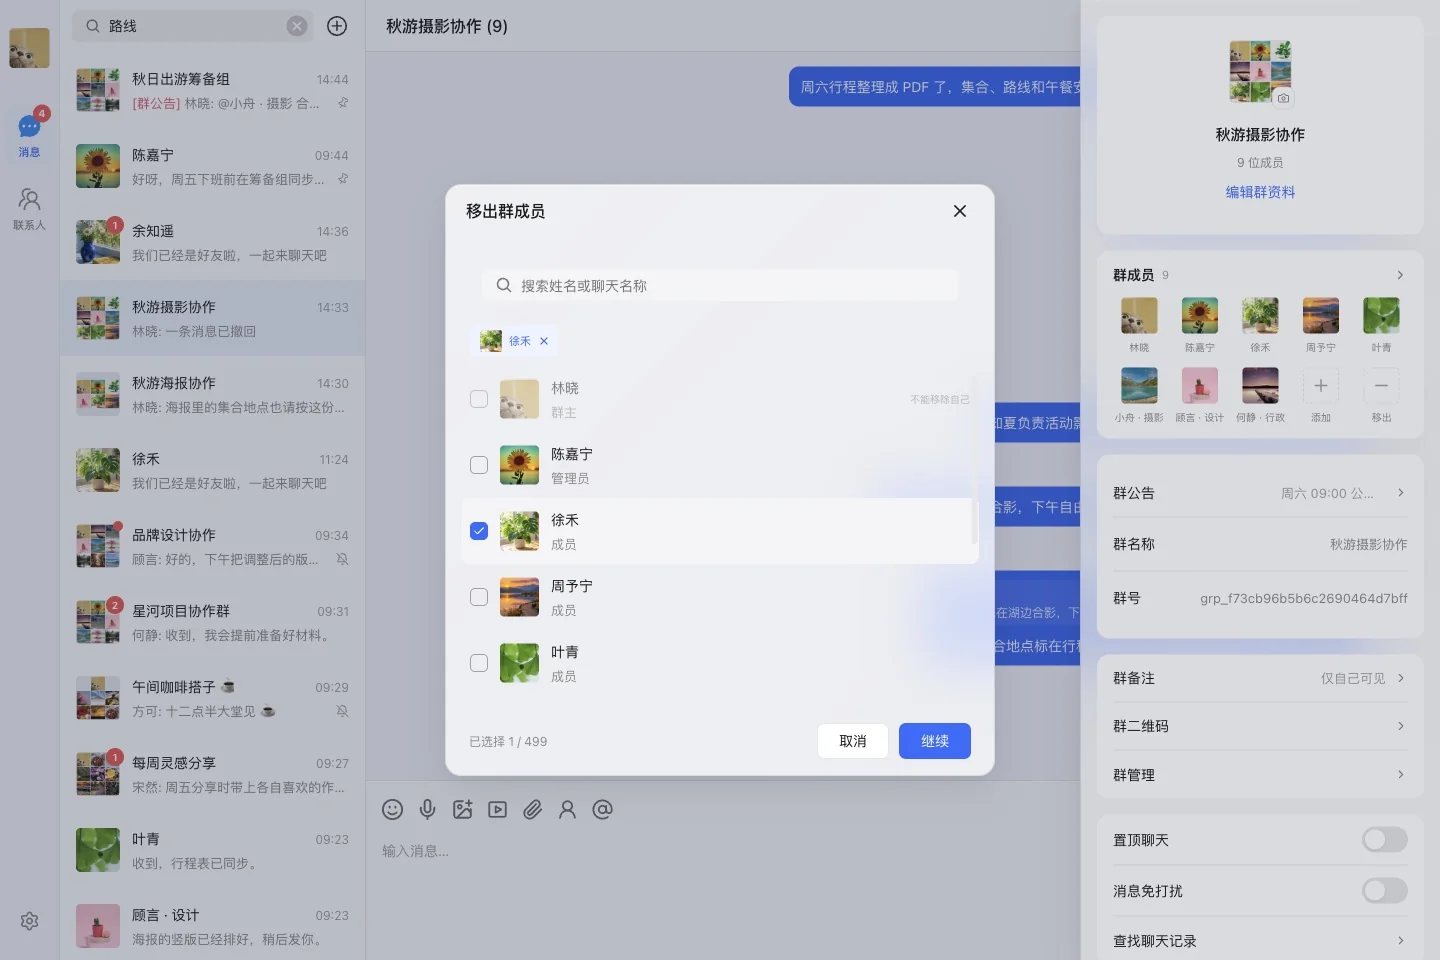Screen dimensions: 1440x960
Task: Clear the search text 路线
Action: (x=297, y=26)
